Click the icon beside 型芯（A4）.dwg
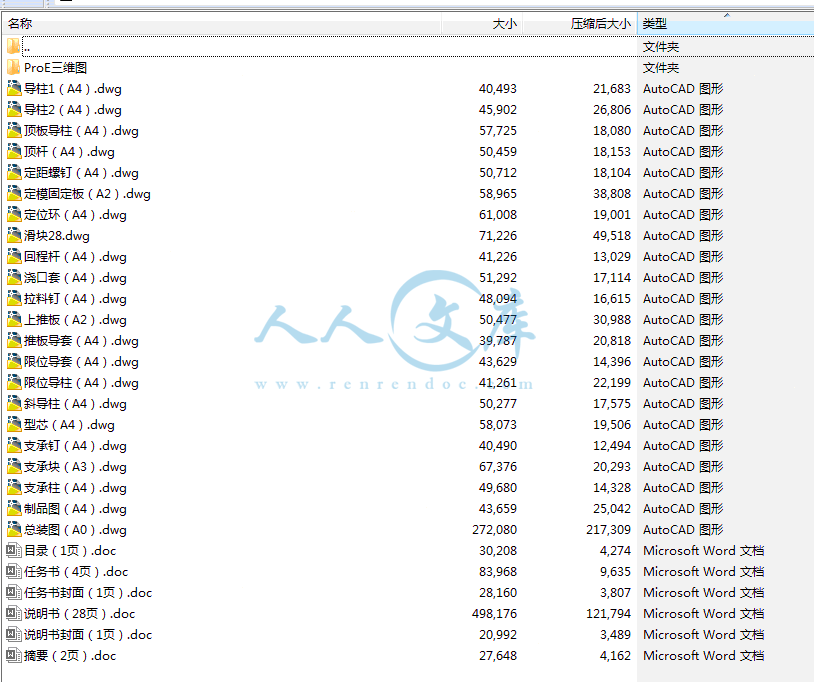 14,425
